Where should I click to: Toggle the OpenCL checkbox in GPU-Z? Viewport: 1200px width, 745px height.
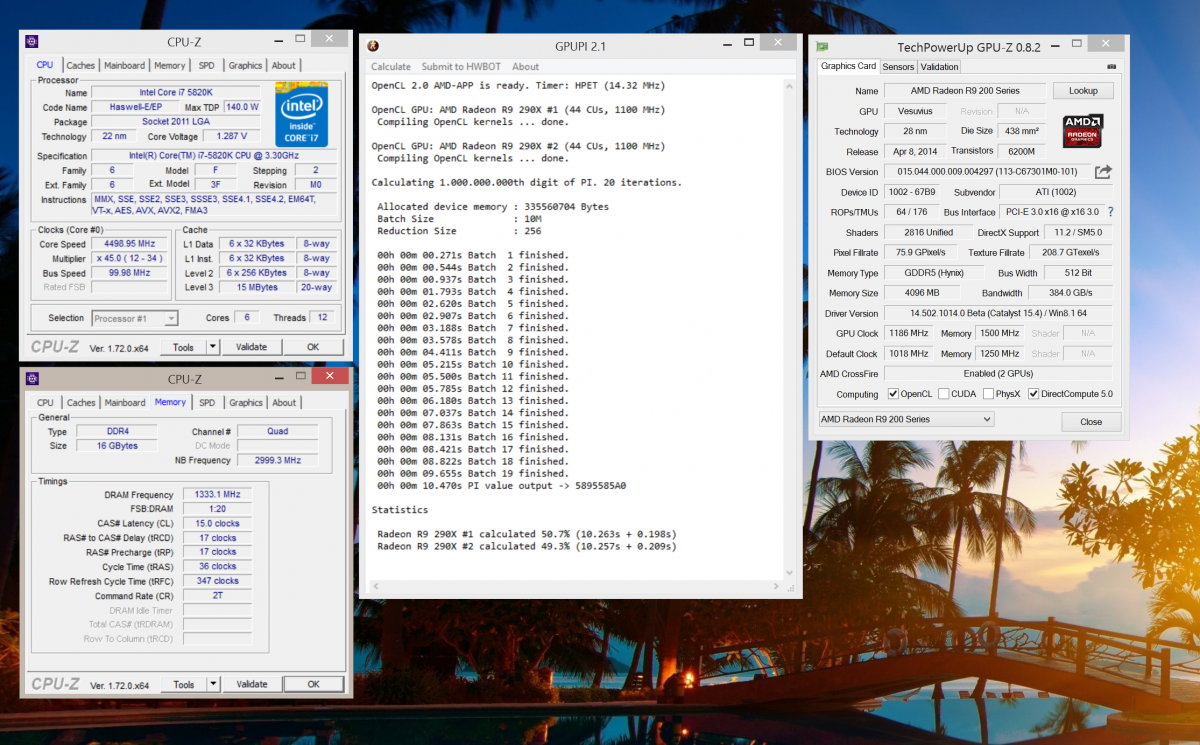pos(893,394)
